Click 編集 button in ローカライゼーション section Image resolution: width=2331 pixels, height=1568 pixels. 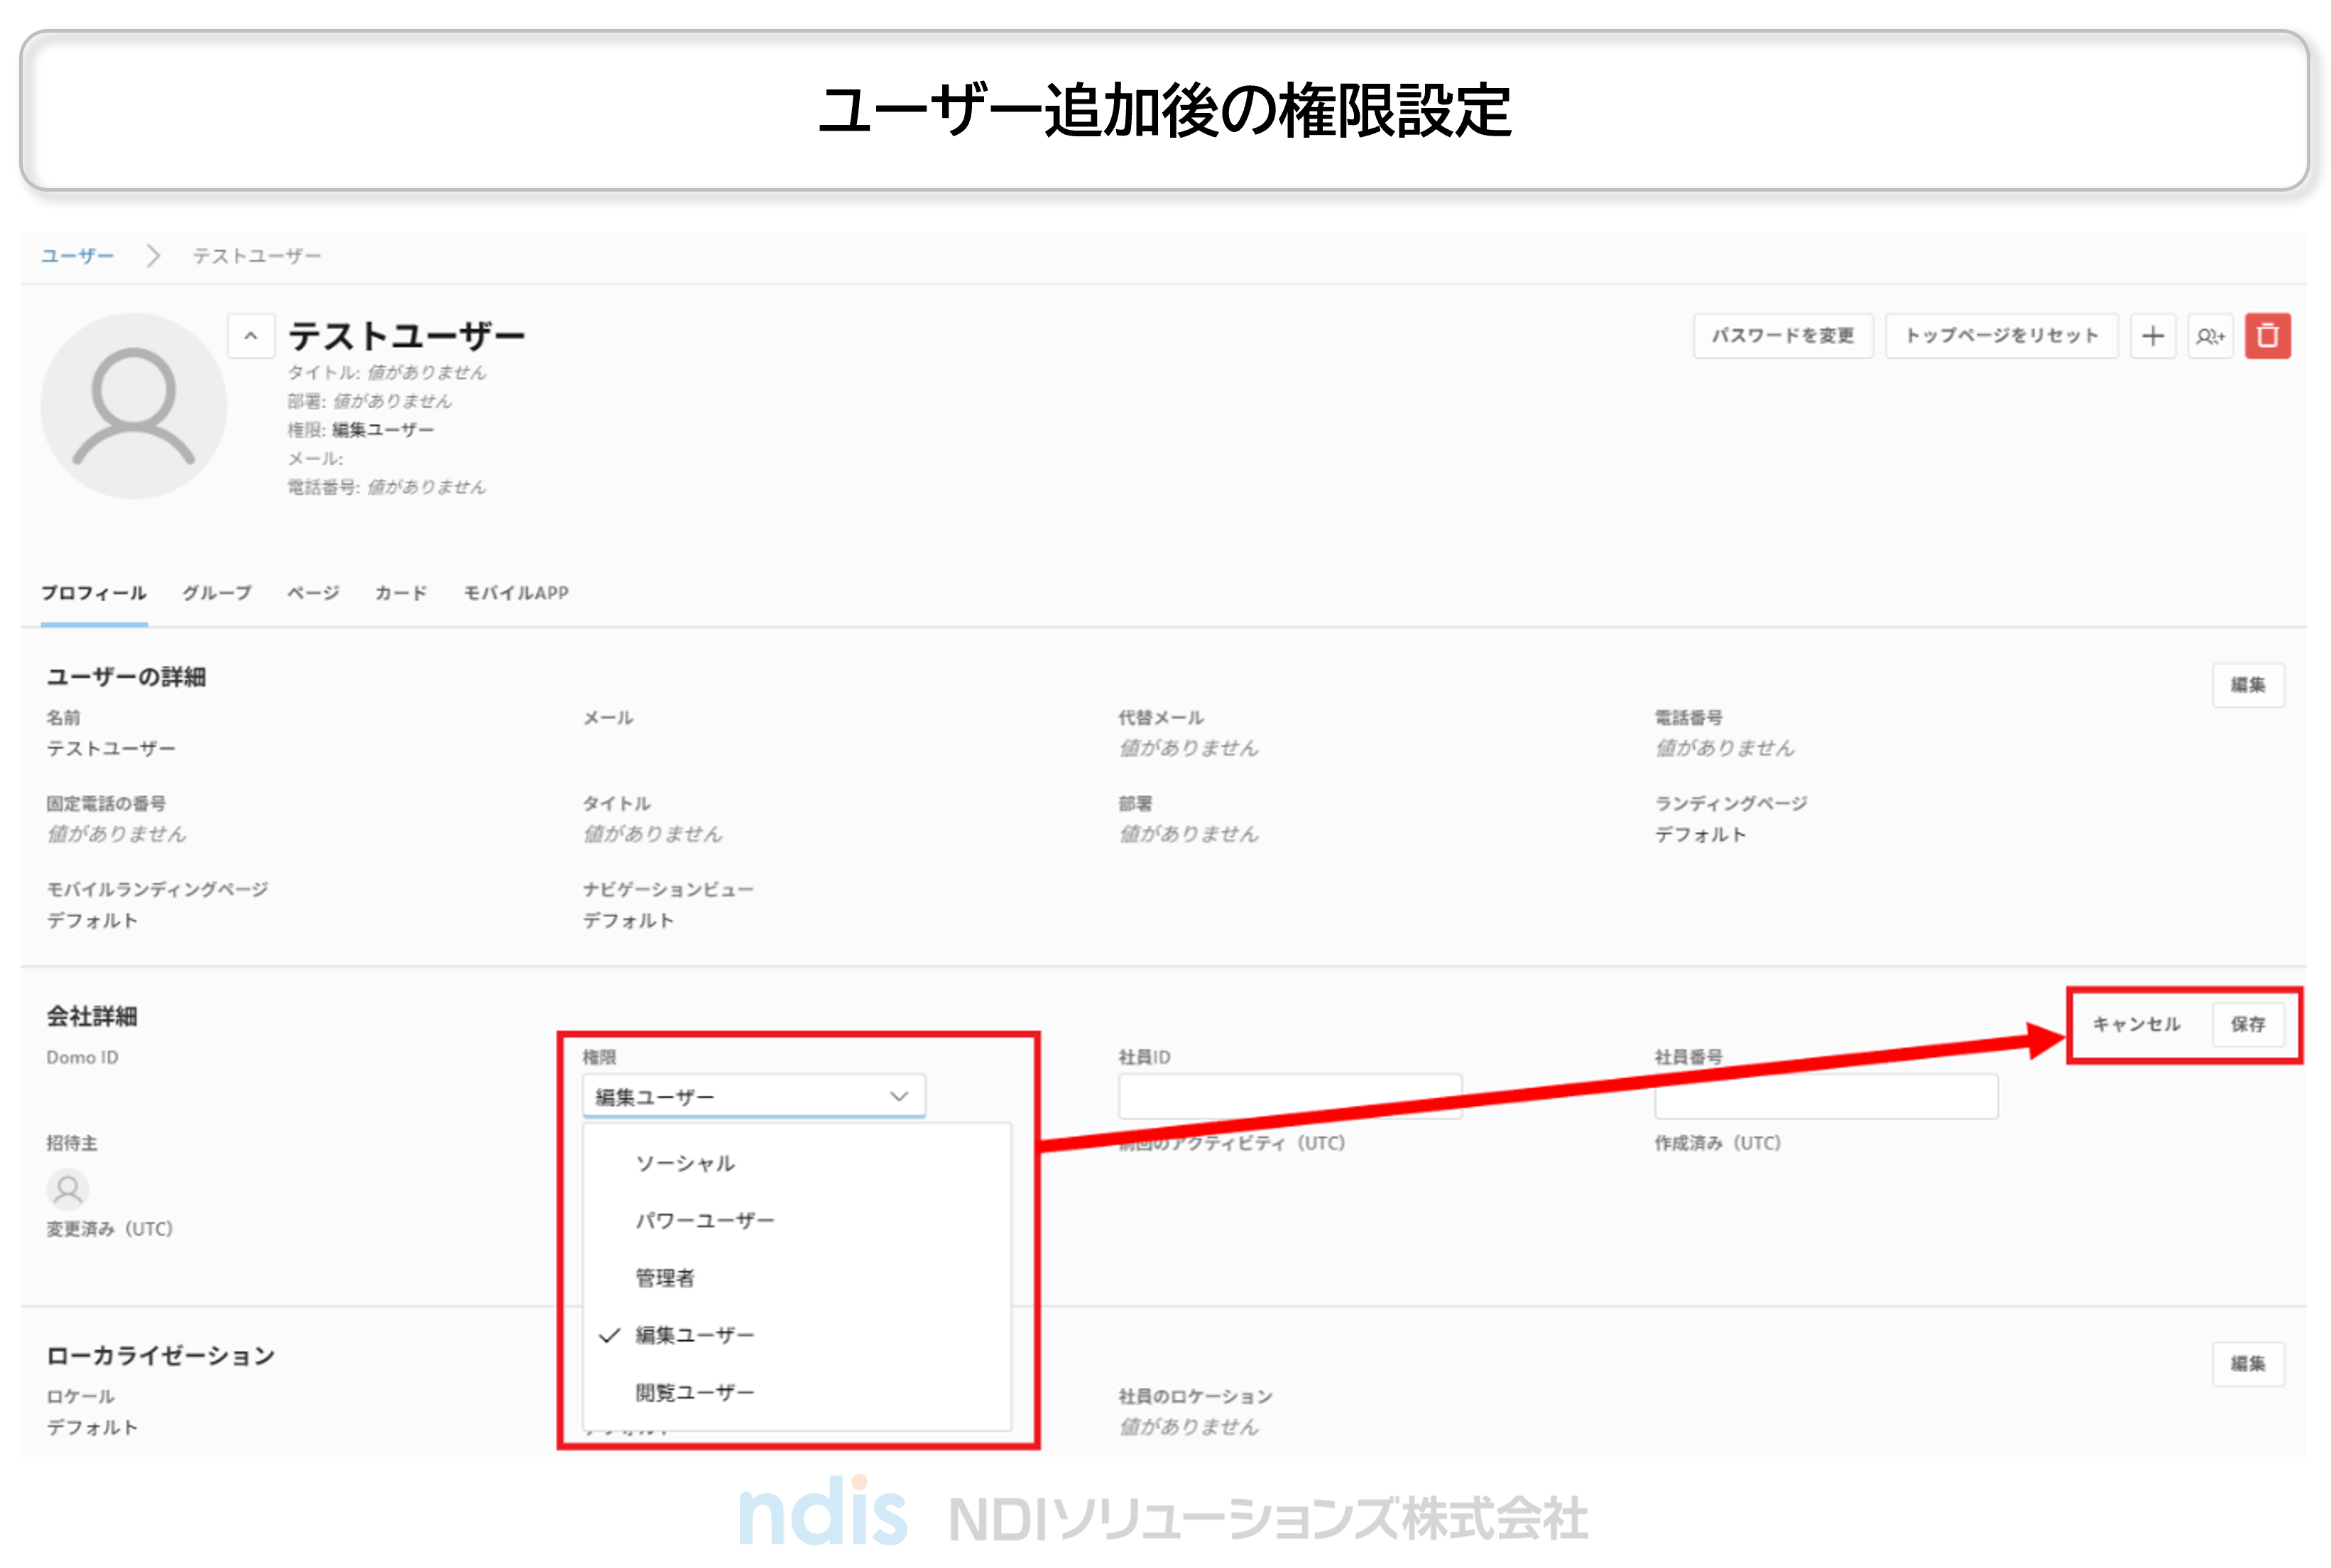click(x=2248, y=1364)
